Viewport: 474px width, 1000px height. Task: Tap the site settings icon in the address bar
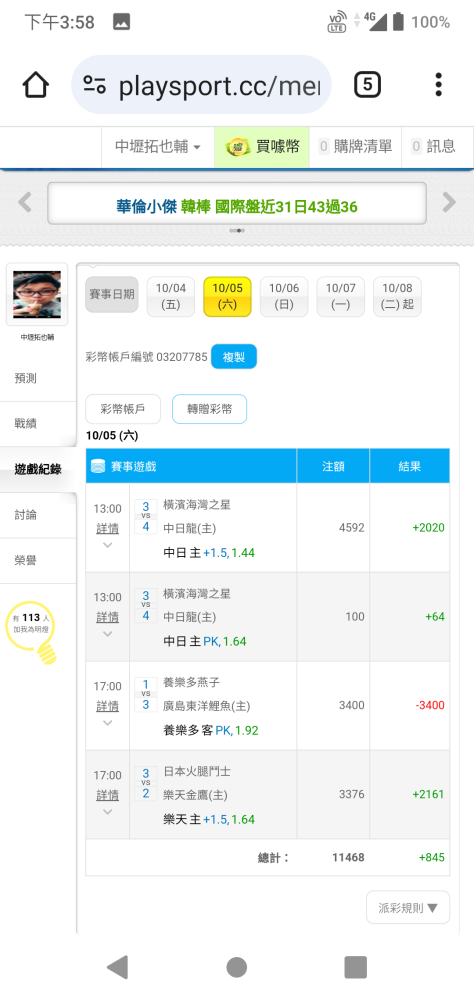94,85
